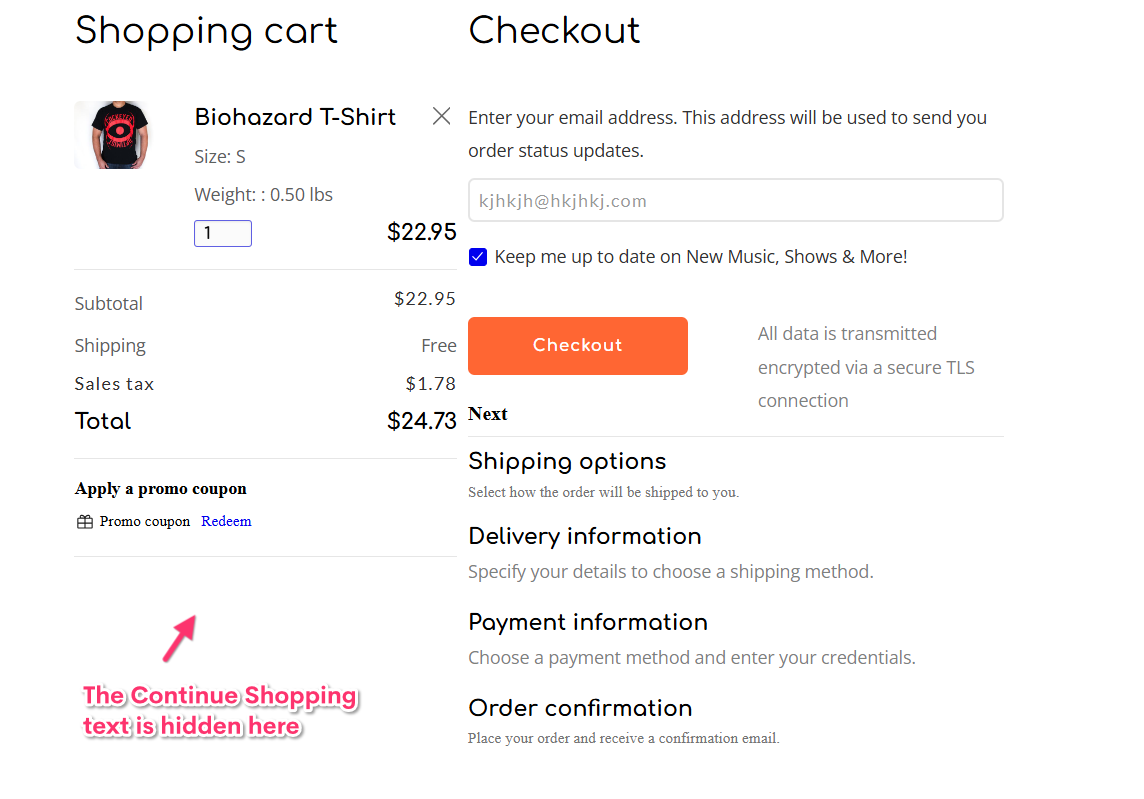Click the gift icon beside Promo coupon
Viewport: 1144px width, 799px height.
tap(85, 522)
